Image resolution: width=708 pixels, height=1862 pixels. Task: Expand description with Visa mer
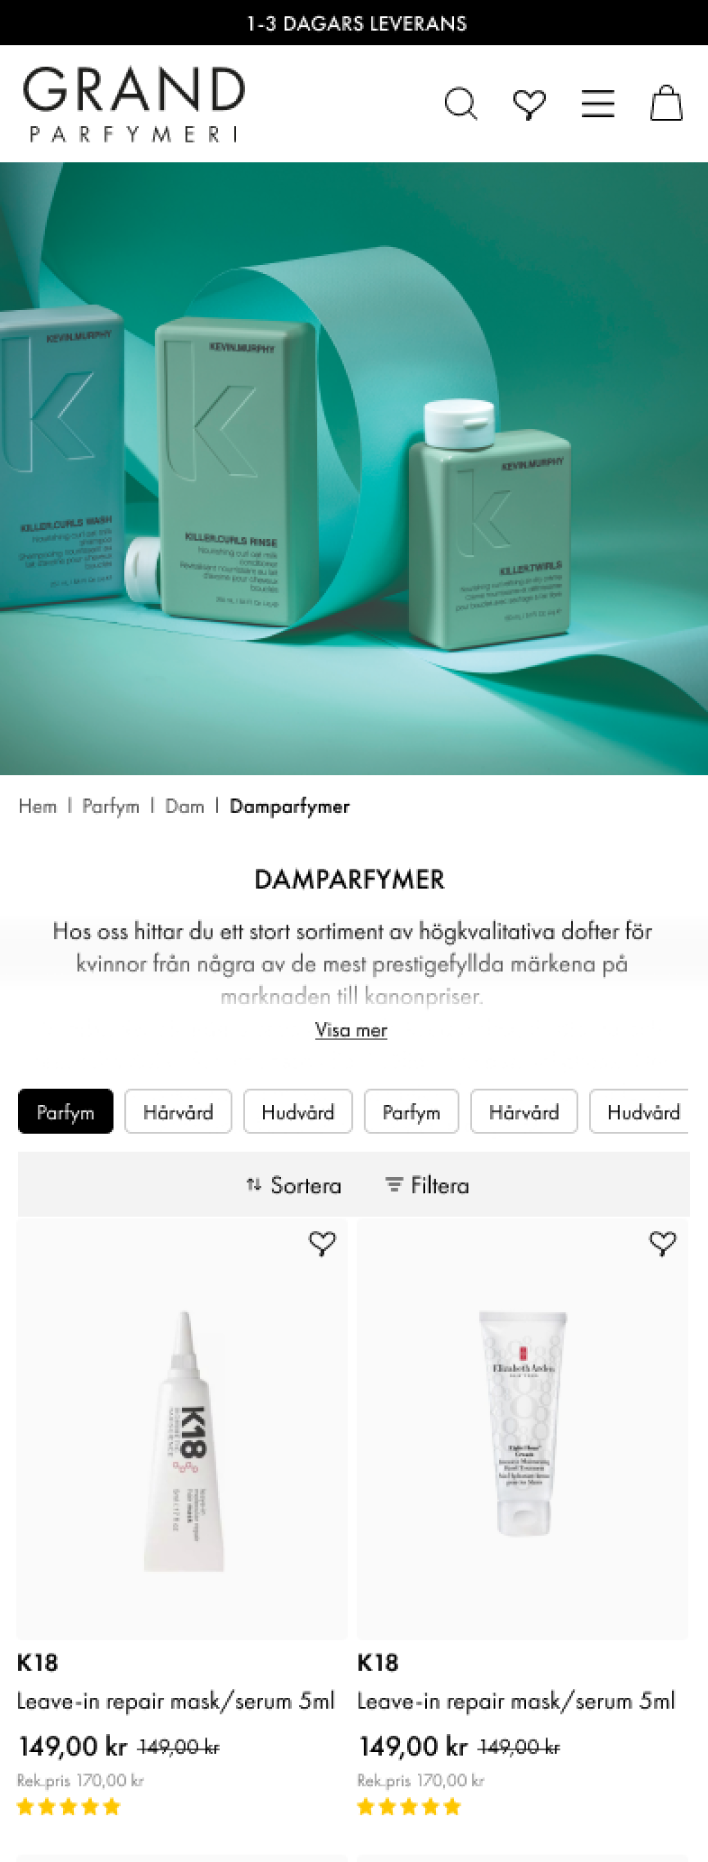(351, 1030)
